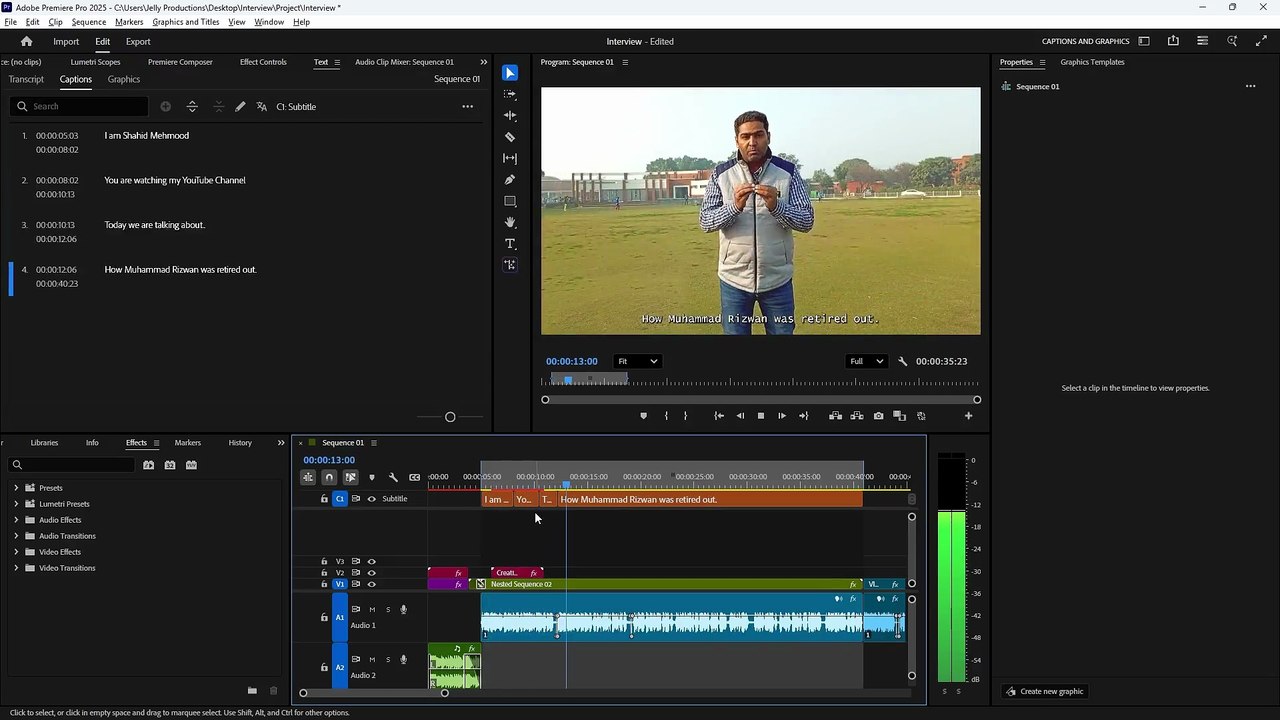
Task: Select the Track Select Forward tool
Action: pos(510,94)
